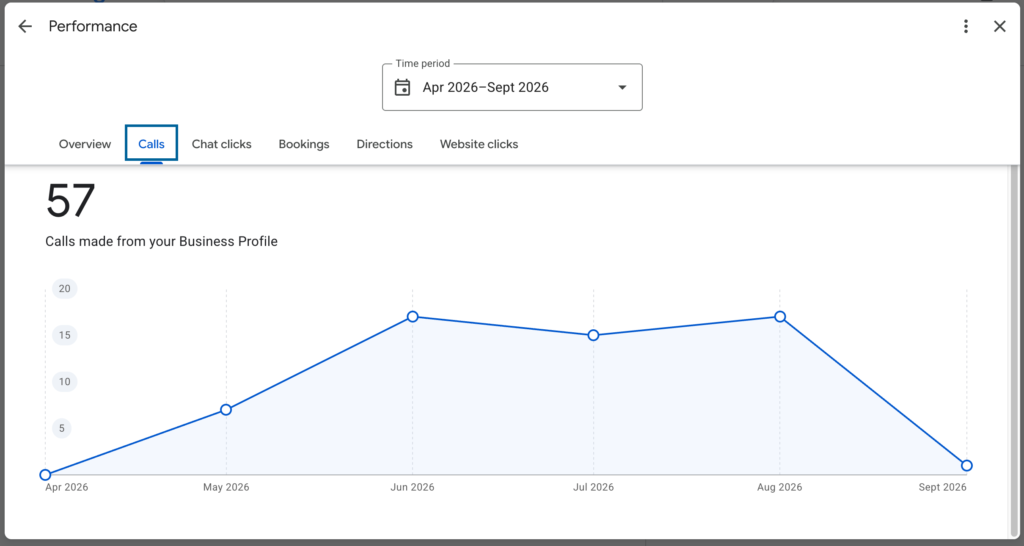Click the 57 total calls figure
The height and width of the screenshot is (546, 1024).
tap(71, 201)
